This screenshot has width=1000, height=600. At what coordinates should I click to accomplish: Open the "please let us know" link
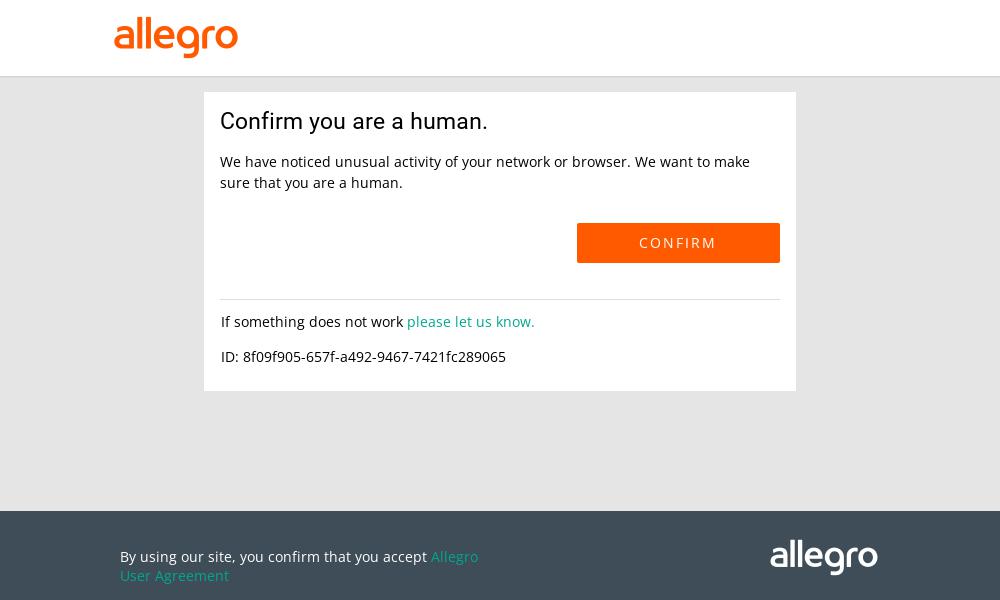tap(470, 322)
